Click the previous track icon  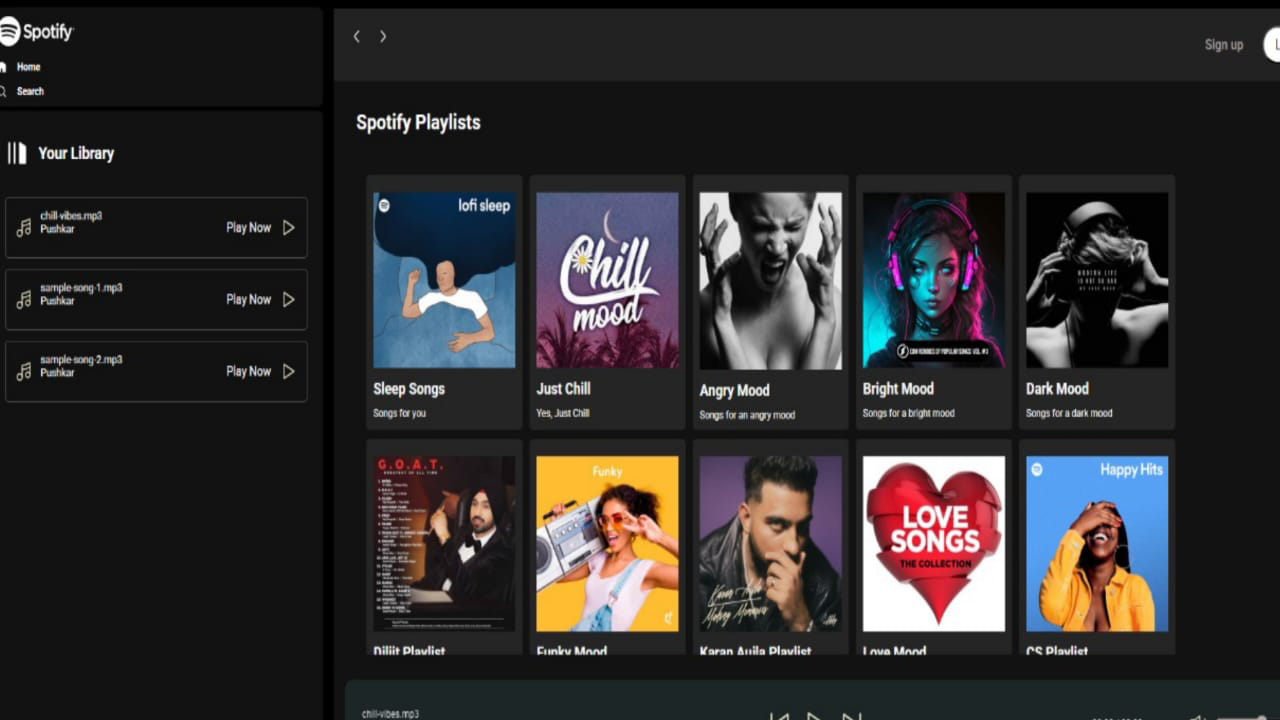tap(780, 716)
